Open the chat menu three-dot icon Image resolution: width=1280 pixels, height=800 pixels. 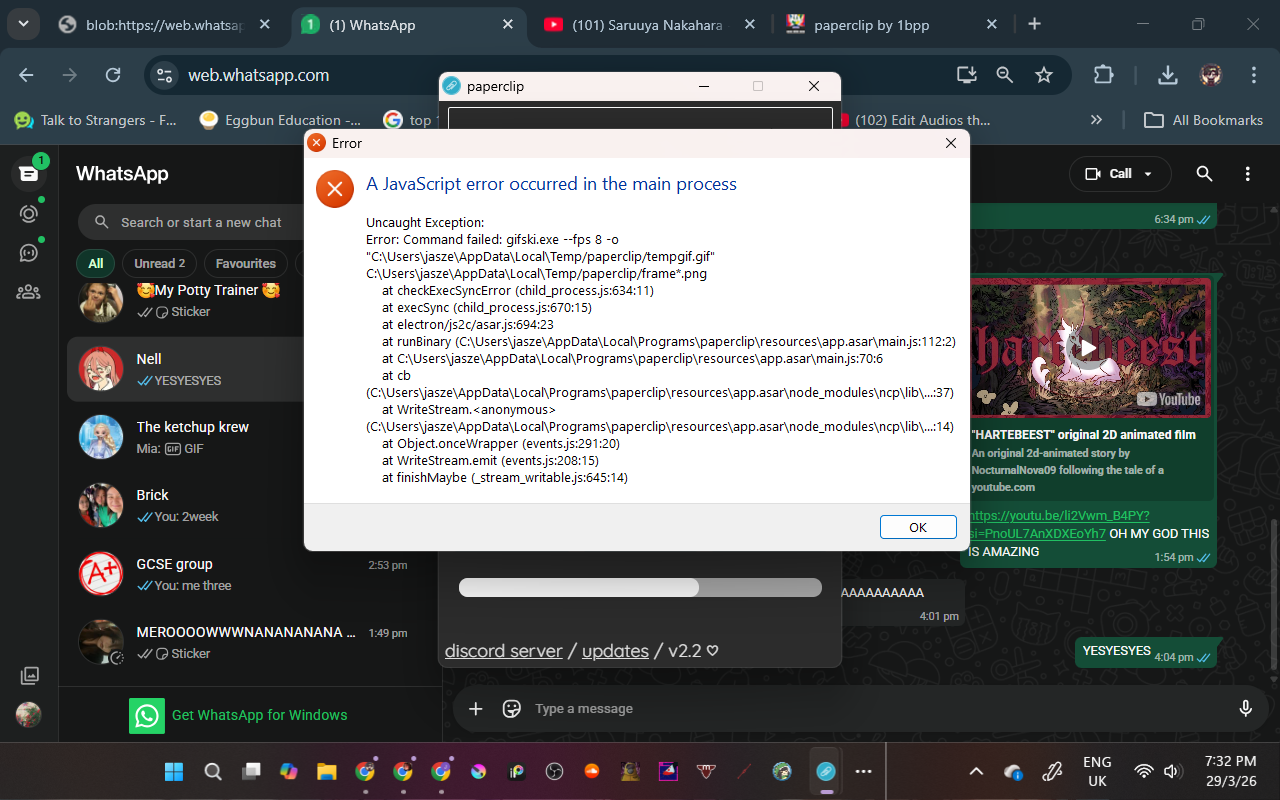point(1247,174)
